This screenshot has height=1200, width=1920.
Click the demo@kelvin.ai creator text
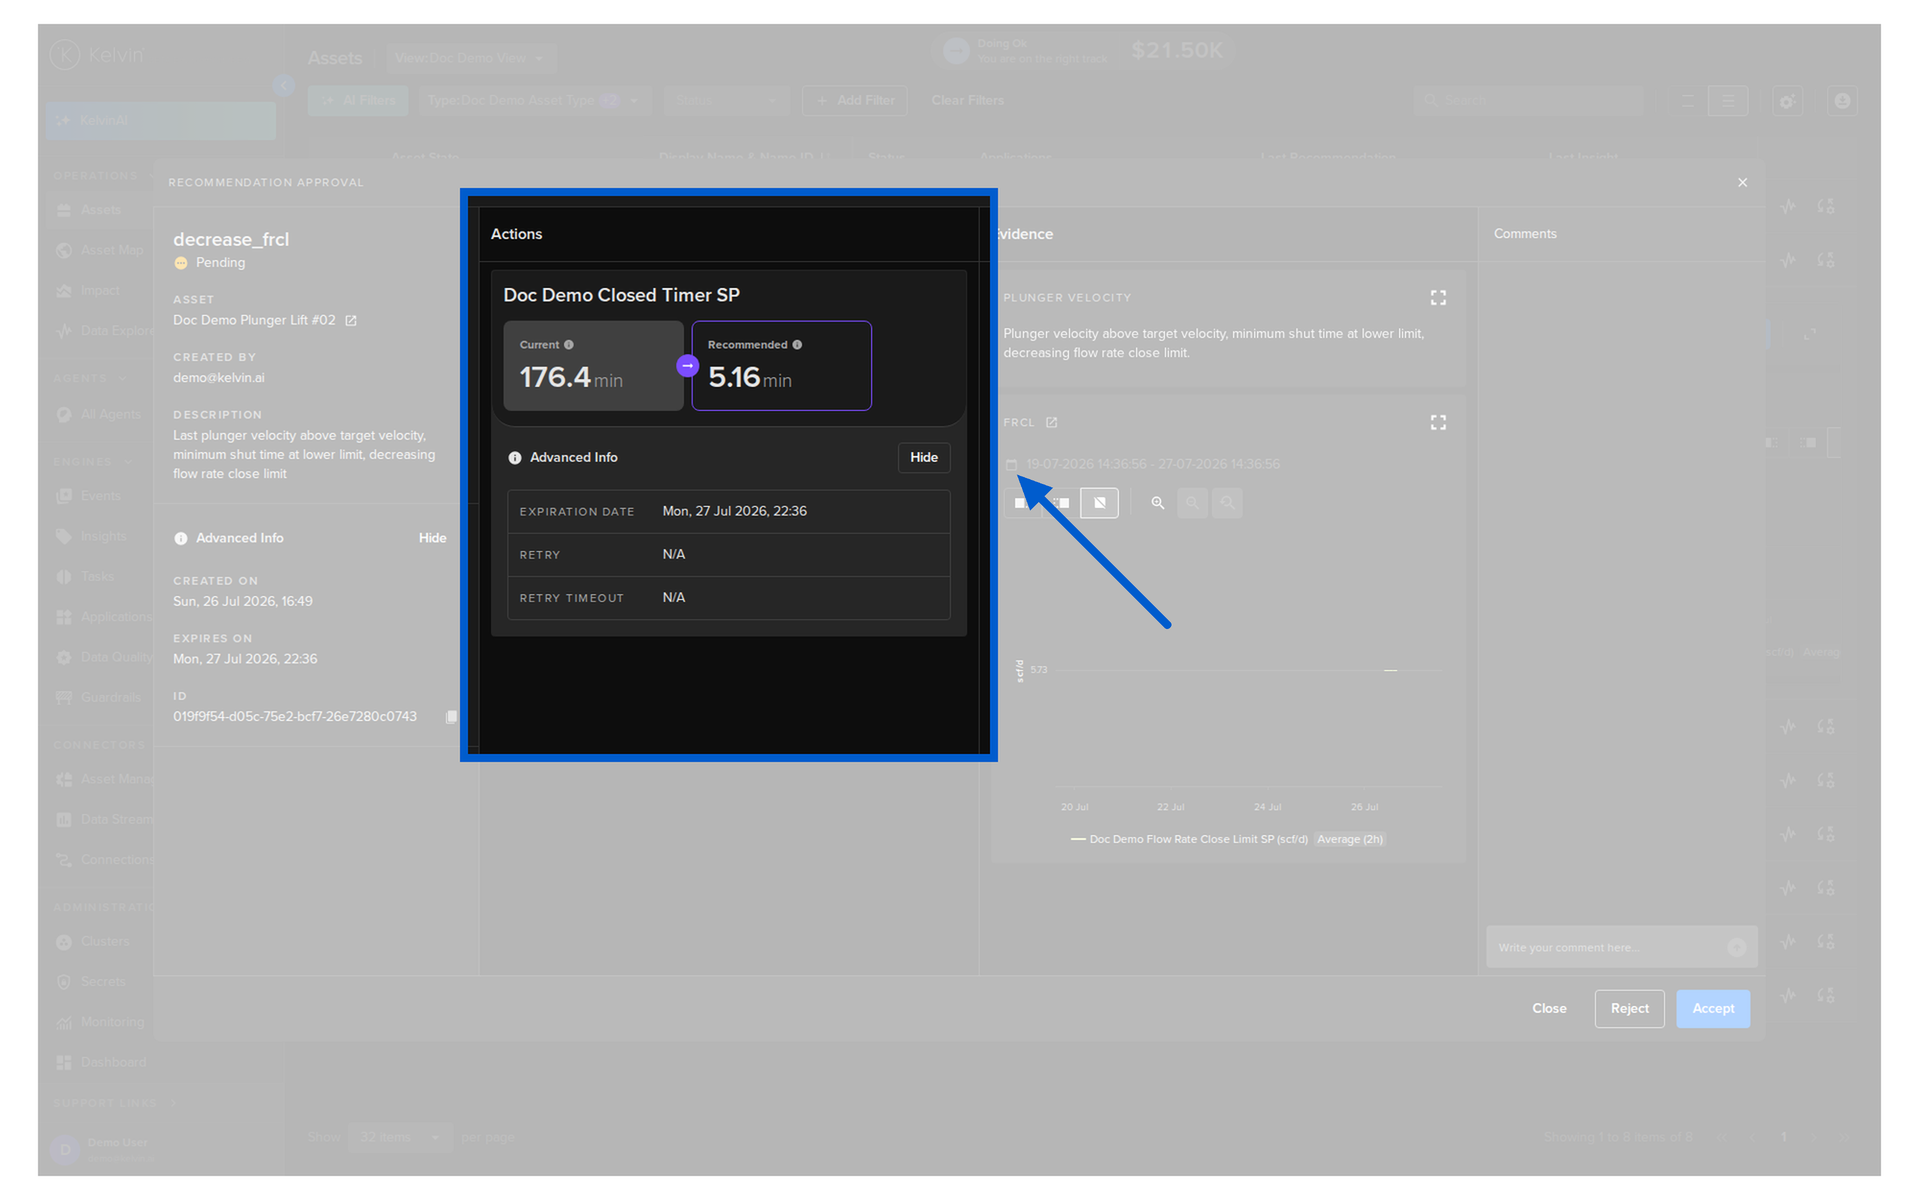(x=218, y=378)
